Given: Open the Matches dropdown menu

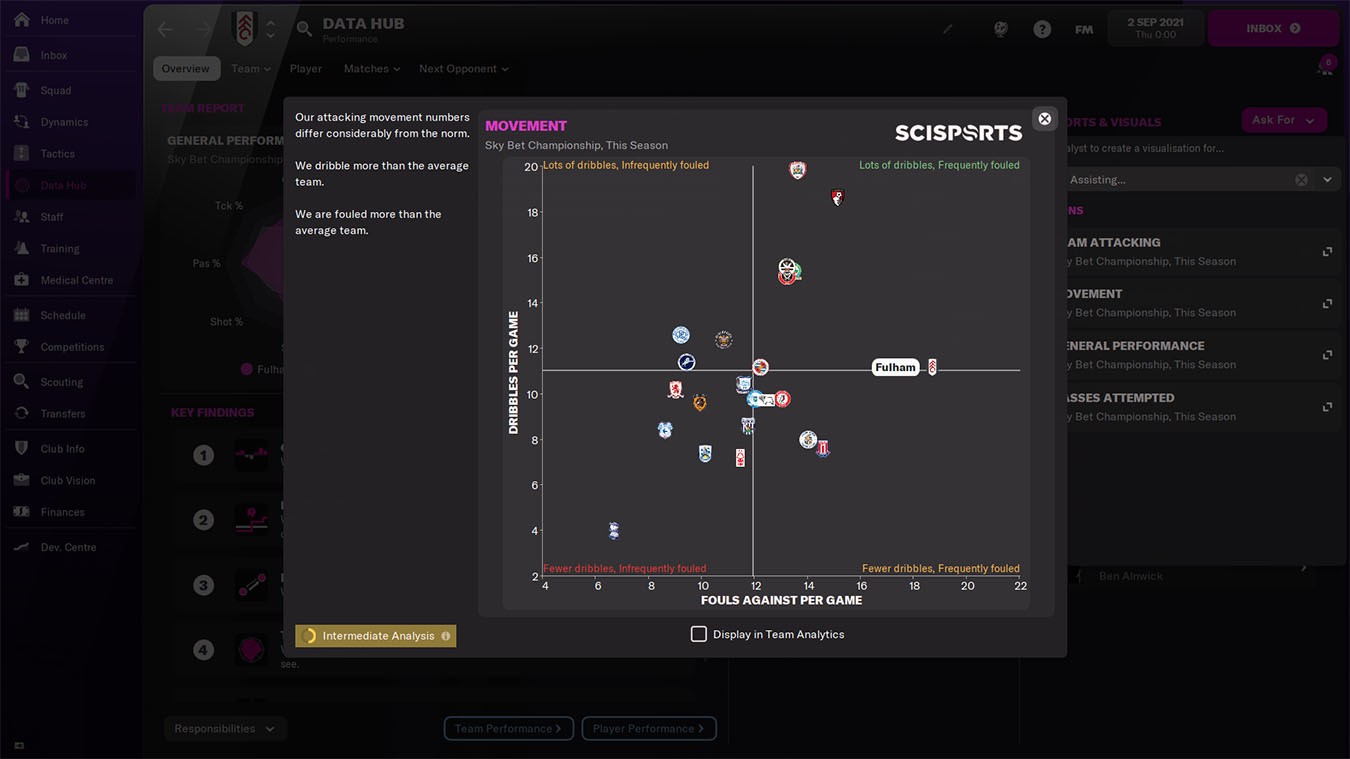Looking at the screenshot, I should [371, 69].
